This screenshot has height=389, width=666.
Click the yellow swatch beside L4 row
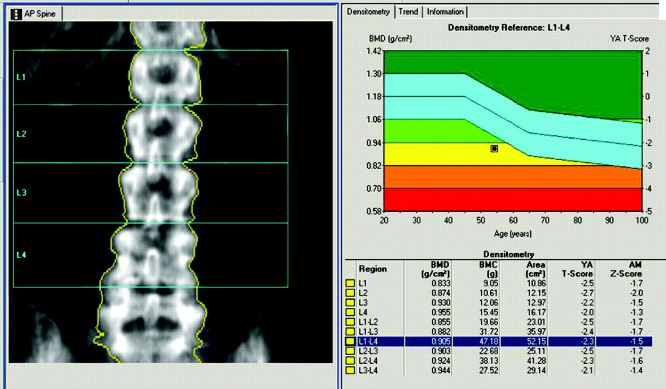pyautogui.click(x=350, y=313)
